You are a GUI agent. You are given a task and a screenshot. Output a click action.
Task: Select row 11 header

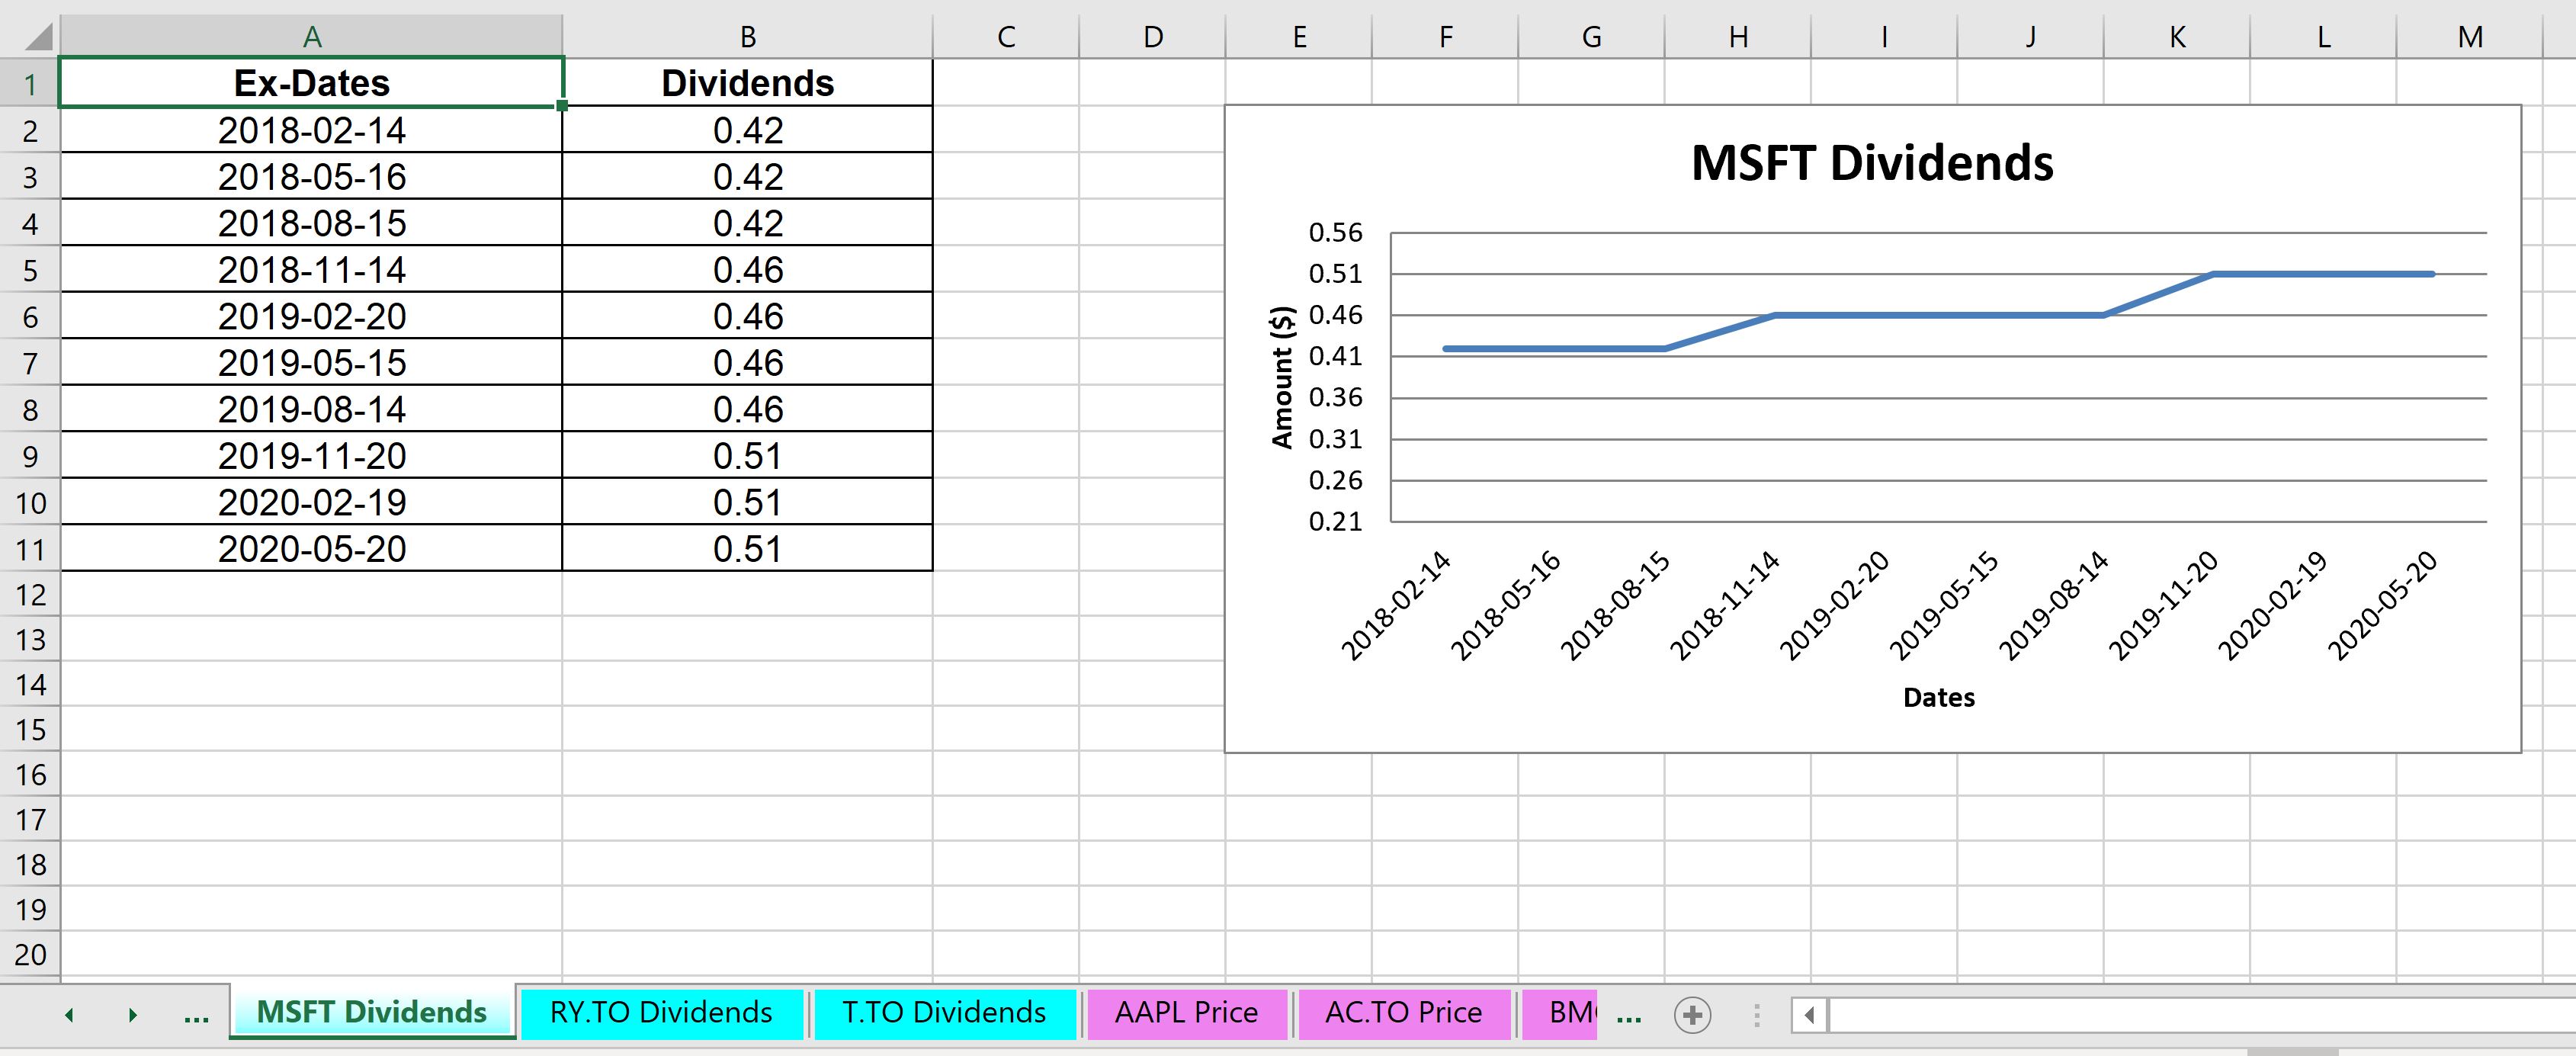(30, 549)
